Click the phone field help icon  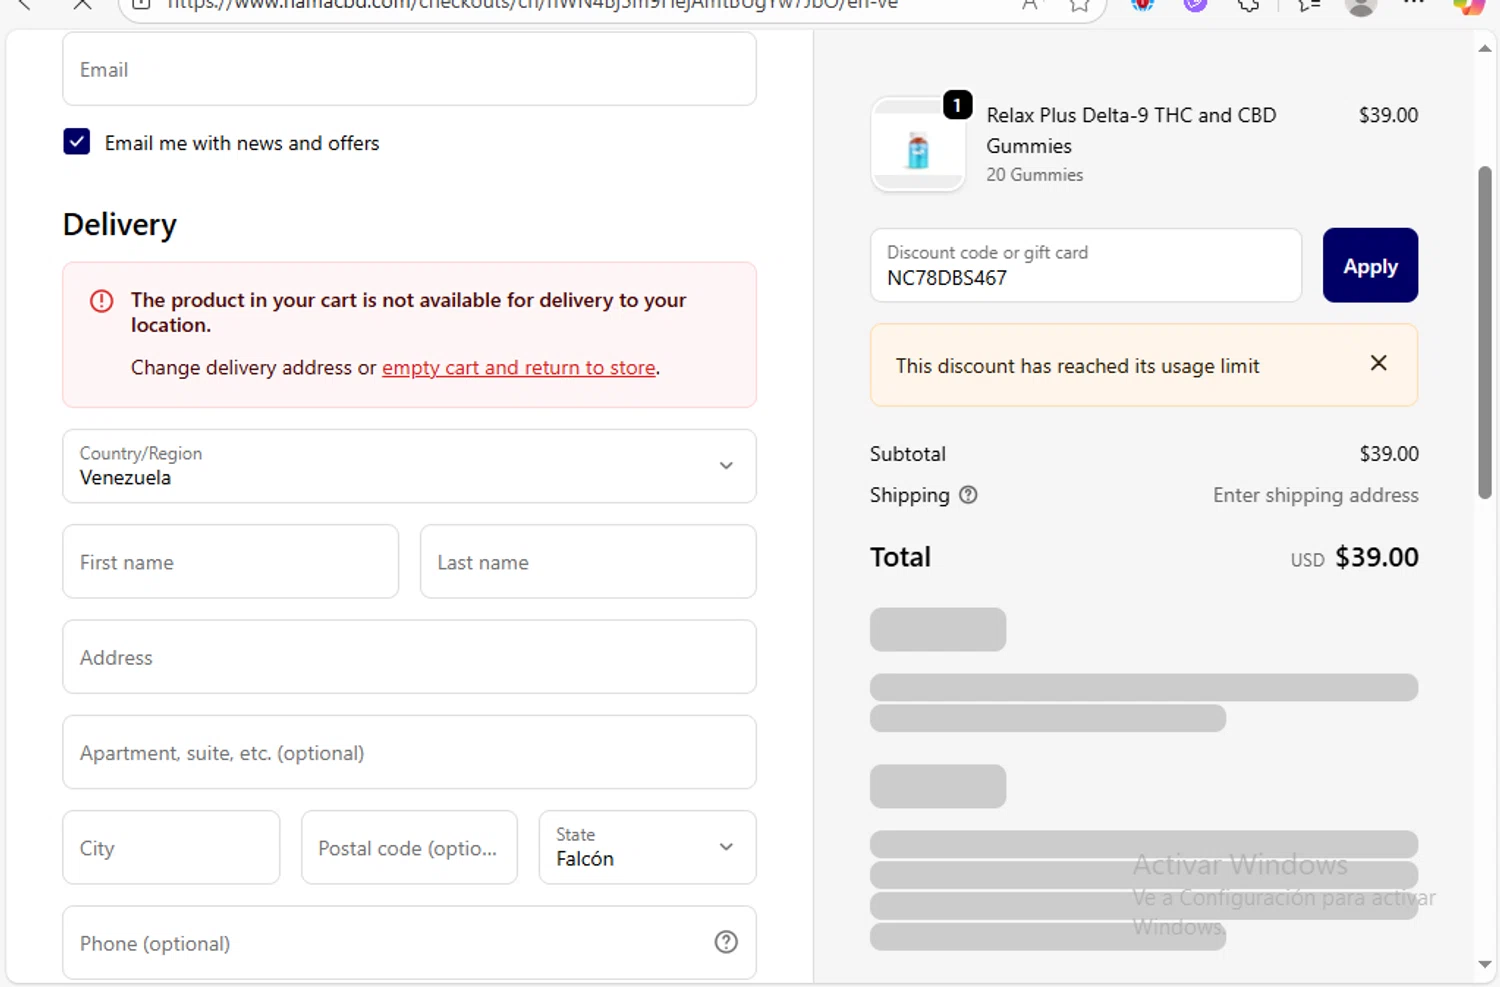tap(726, 942)
